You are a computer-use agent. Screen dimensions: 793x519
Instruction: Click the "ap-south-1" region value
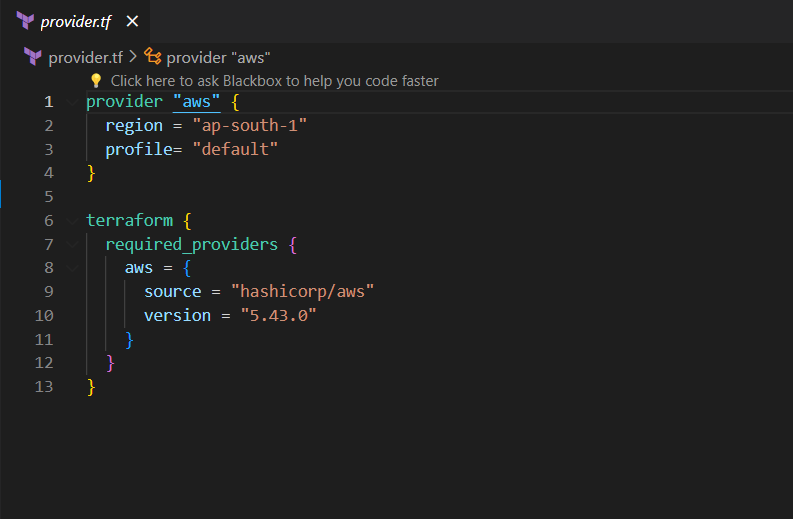click(249, 125)
